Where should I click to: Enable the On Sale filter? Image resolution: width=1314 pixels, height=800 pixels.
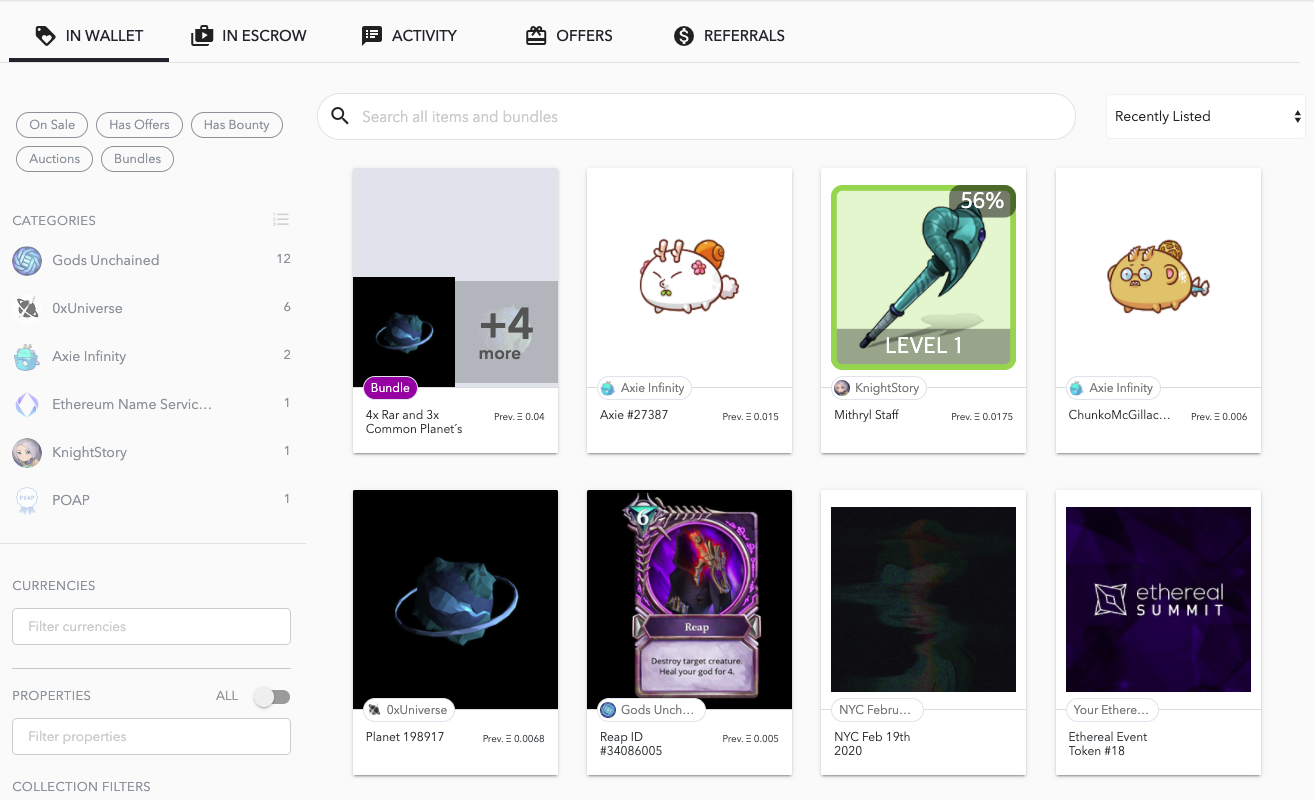click(52, 124)
